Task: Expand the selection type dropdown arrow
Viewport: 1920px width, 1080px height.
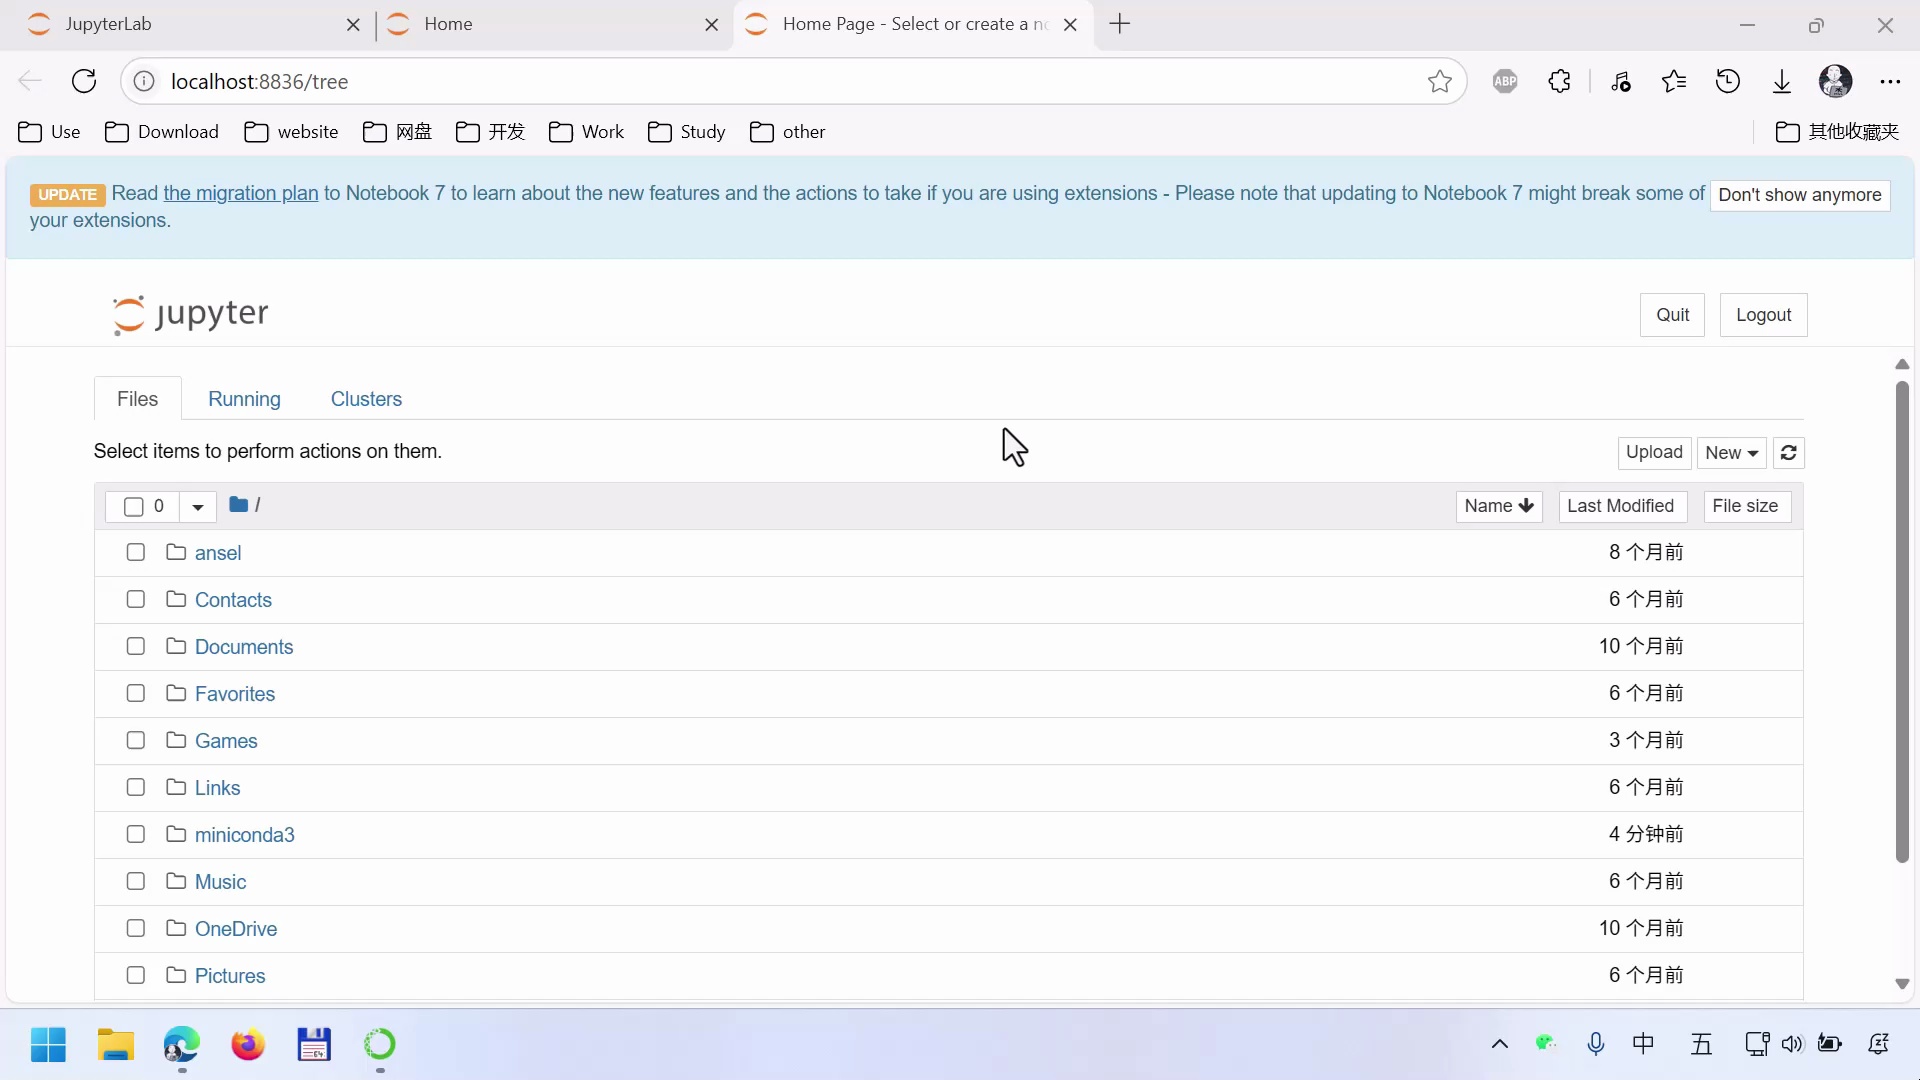Action: [x=198, y=507]
